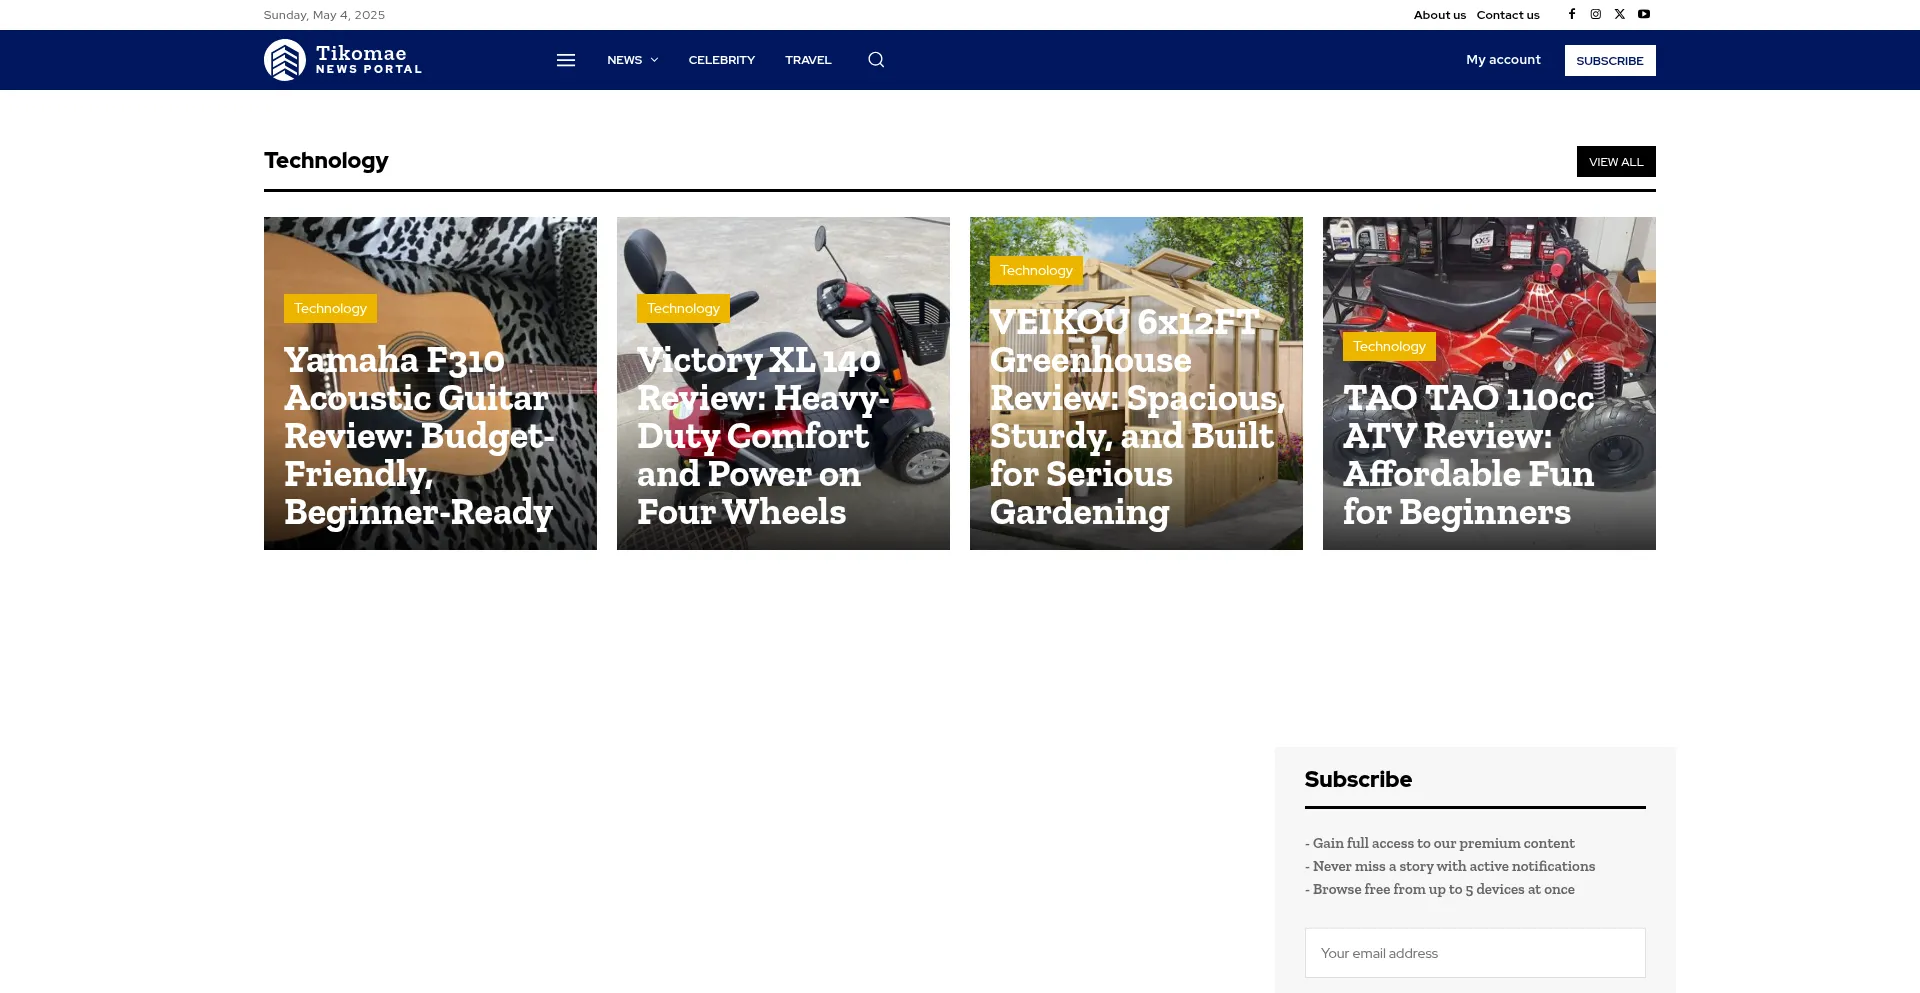Click Technology tag on VEIKOU Greenhouse card
This screenshot has width=1920, height=993.
tap(1036, 271)
